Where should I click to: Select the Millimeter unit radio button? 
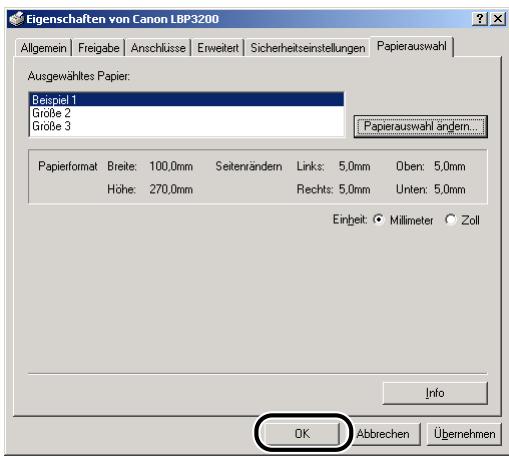pyautogui.click(x=378, y=220)
